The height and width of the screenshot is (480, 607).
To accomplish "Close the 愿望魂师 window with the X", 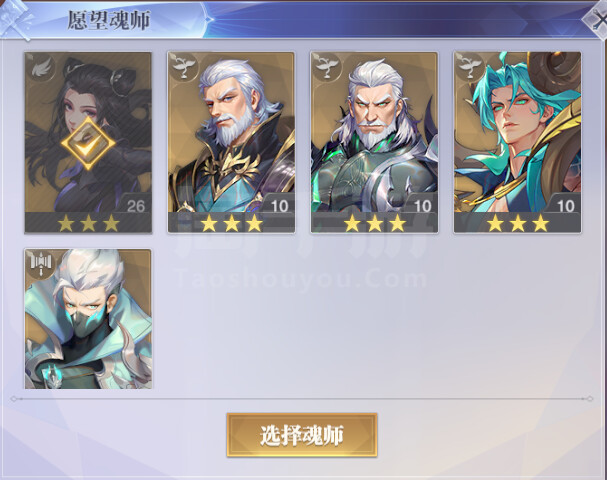I will pos(598,19).
